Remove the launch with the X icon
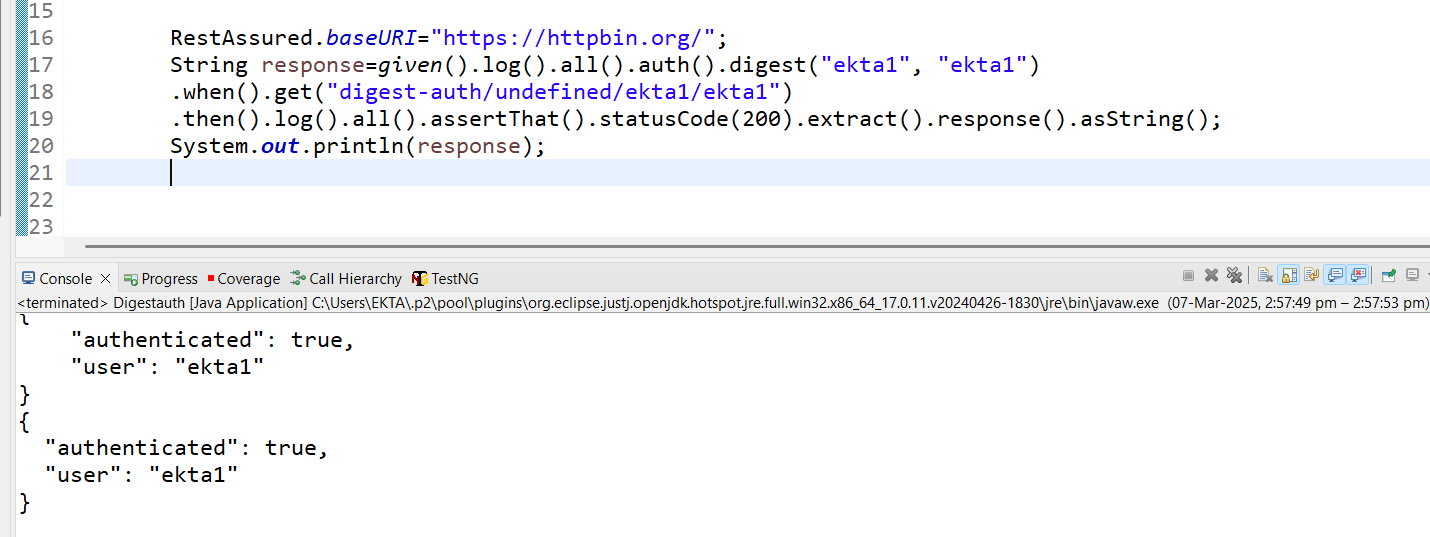Image resolution: width=1430 pixels, height=537 pixels. tap(1211, 275)
